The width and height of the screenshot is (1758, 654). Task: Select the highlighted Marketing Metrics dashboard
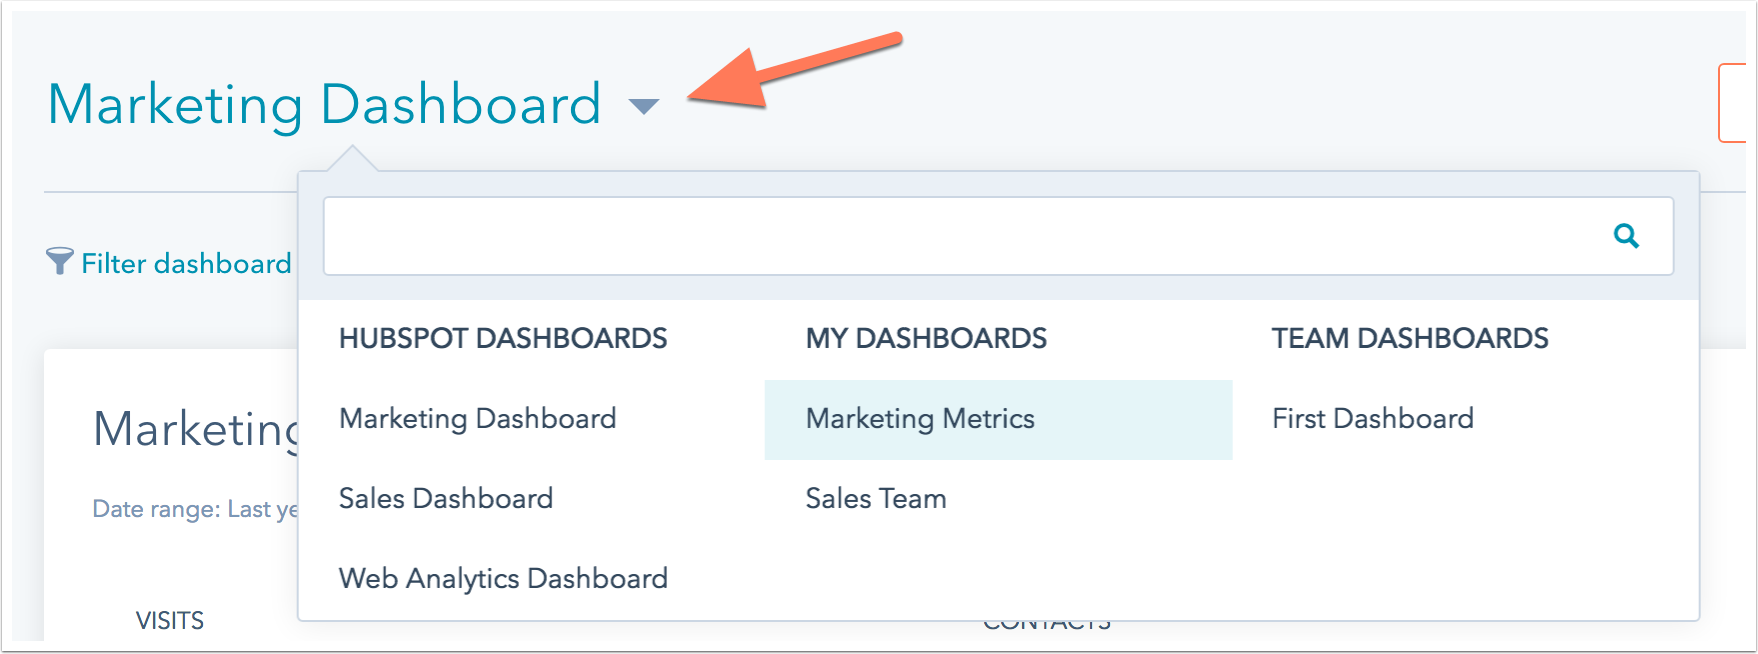(998, 420)
